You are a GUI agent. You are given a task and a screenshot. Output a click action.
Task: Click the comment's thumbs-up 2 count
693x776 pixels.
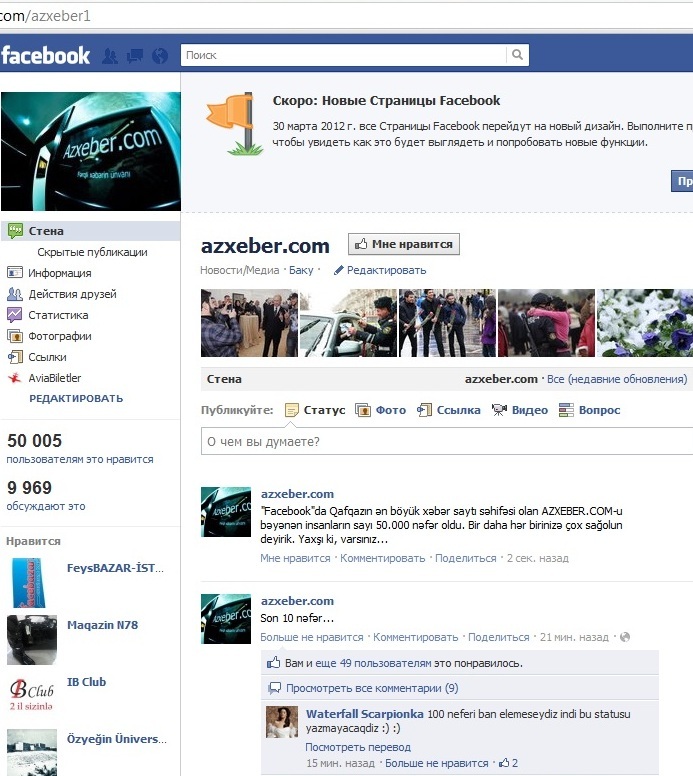point(508,764)
